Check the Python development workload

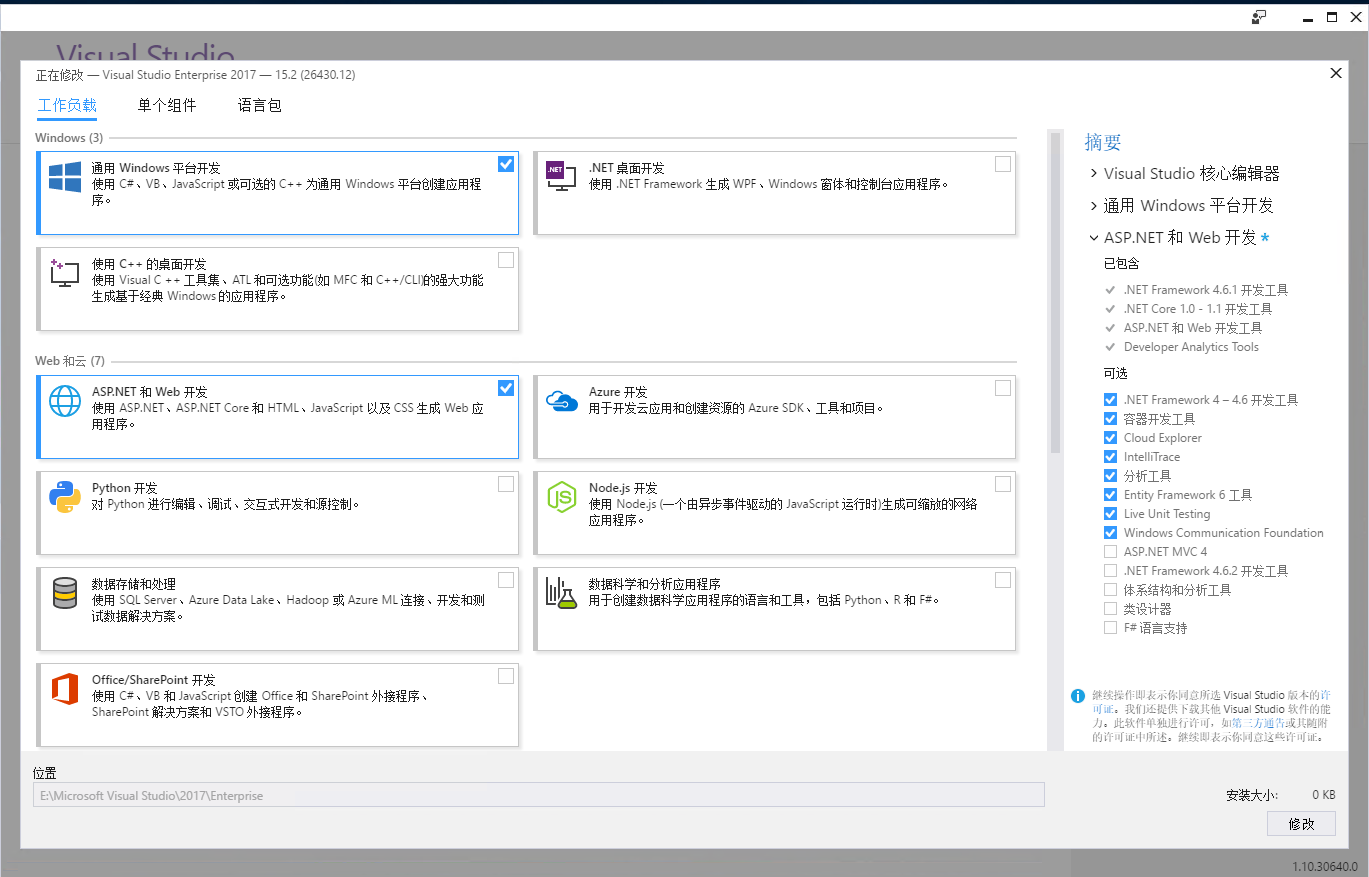tap(506, 484)
